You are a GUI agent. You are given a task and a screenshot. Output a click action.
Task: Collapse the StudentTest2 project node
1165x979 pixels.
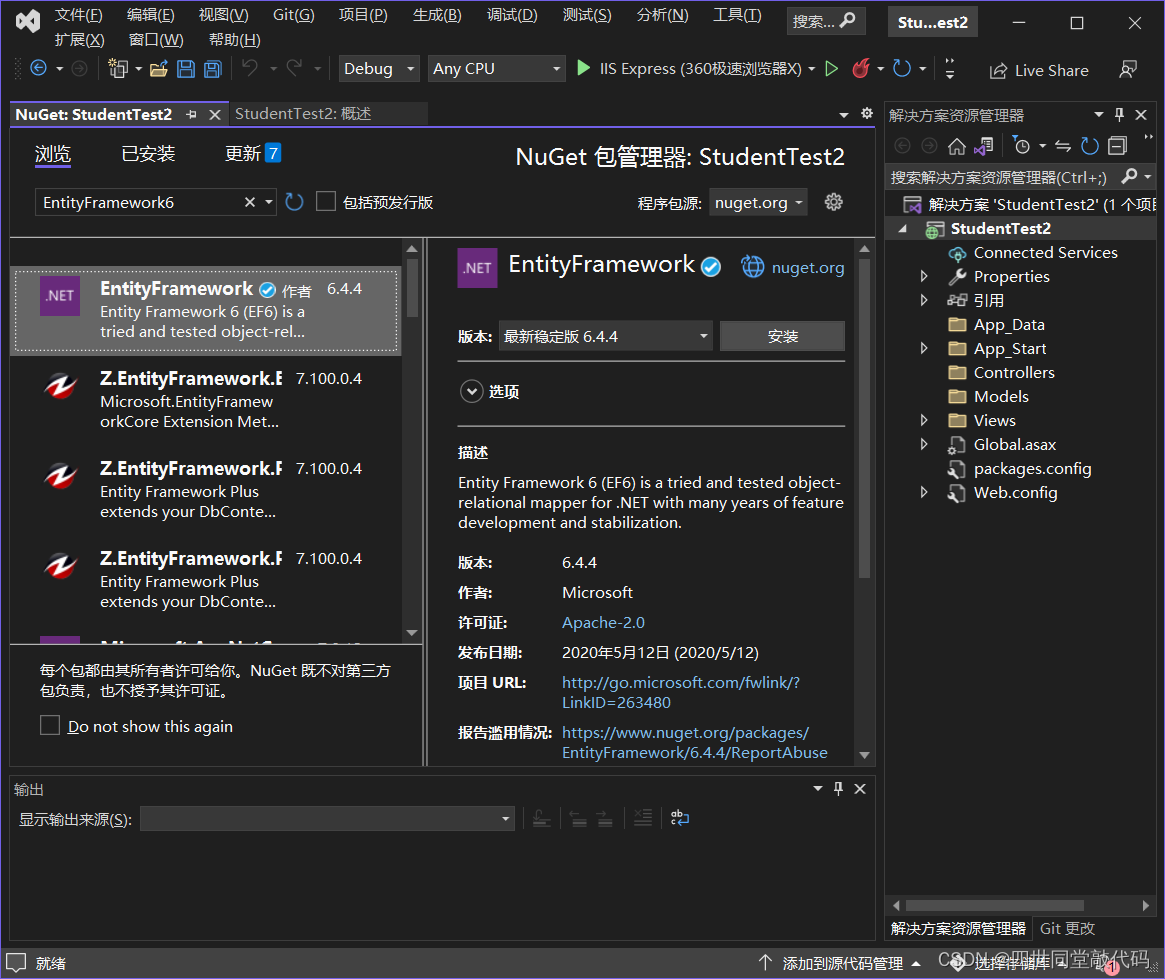[903, 229]
